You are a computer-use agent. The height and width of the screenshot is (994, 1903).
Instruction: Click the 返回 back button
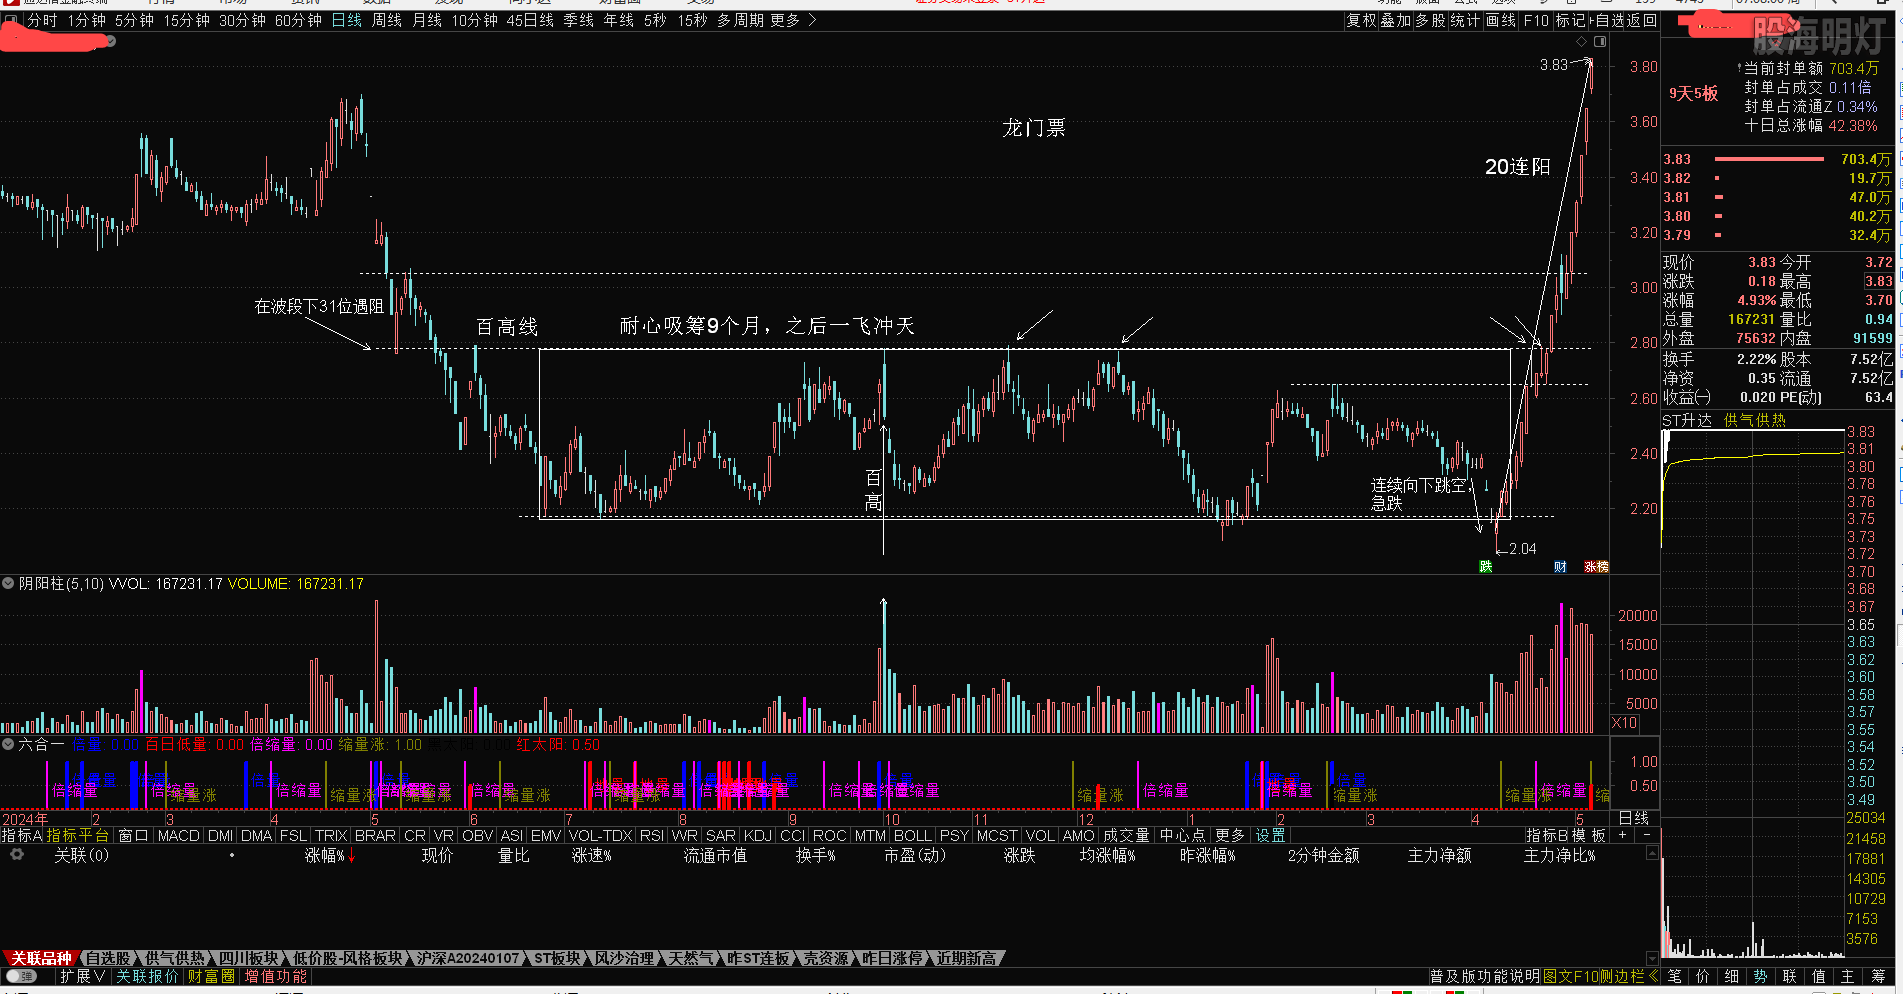(1642, 20)
